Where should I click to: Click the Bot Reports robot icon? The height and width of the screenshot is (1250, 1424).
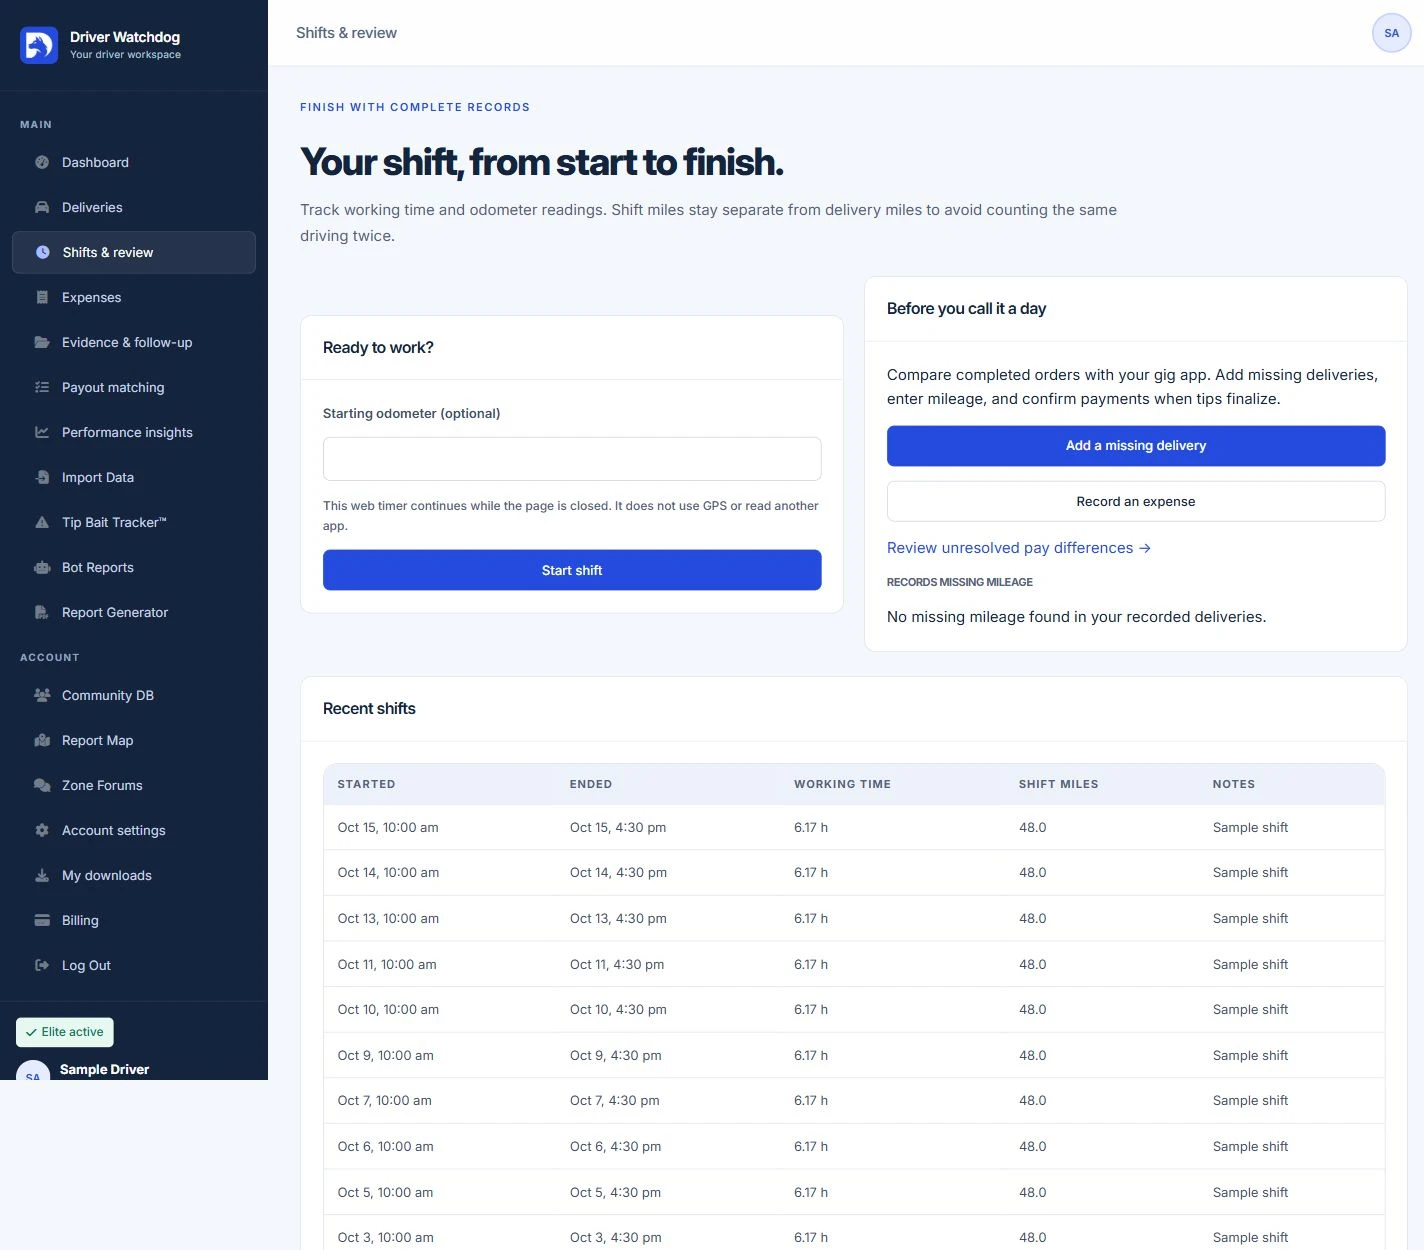(x=42, y=567)
